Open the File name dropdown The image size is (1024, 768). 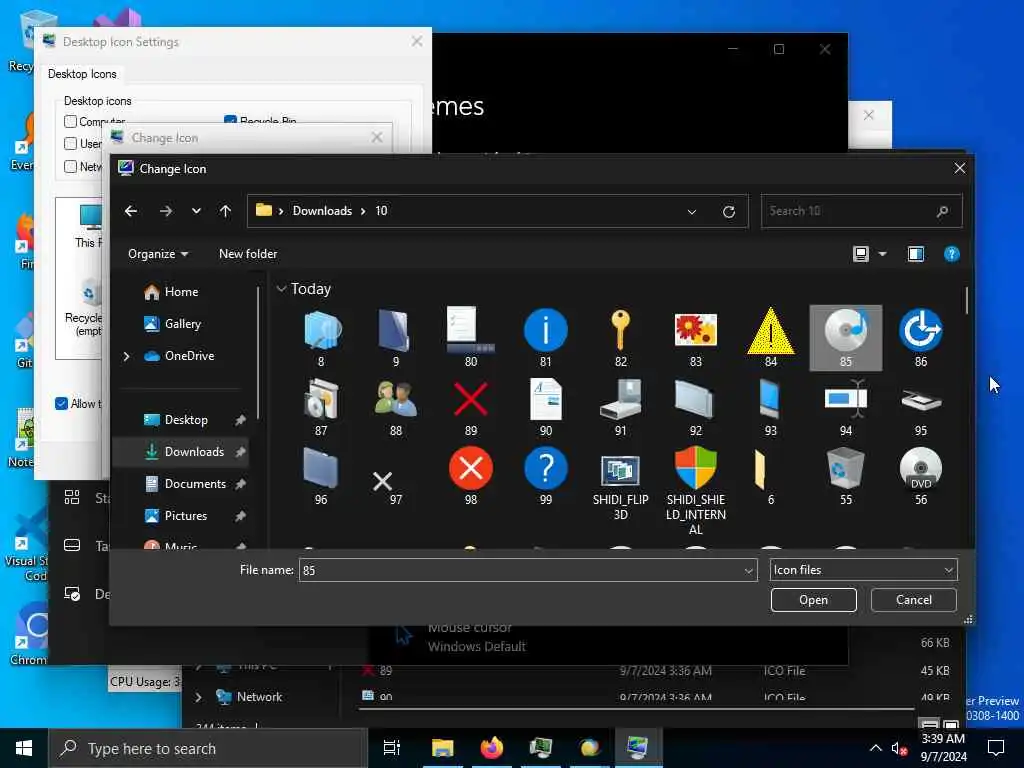(748, 571)
